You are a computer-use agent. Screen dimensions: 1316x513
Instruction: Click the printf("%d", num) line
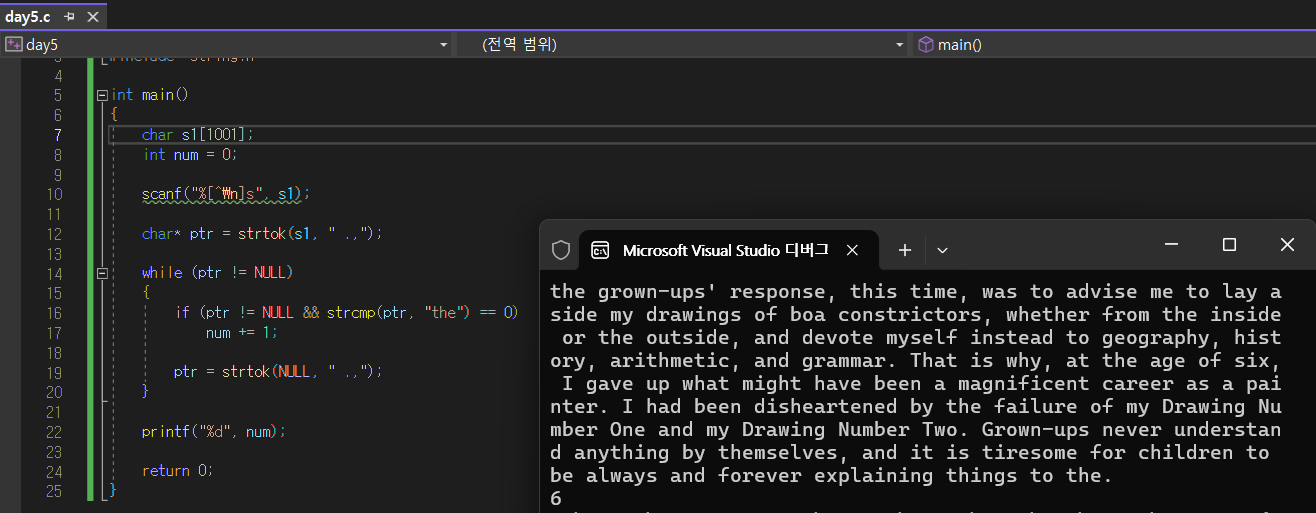[214, 431]
